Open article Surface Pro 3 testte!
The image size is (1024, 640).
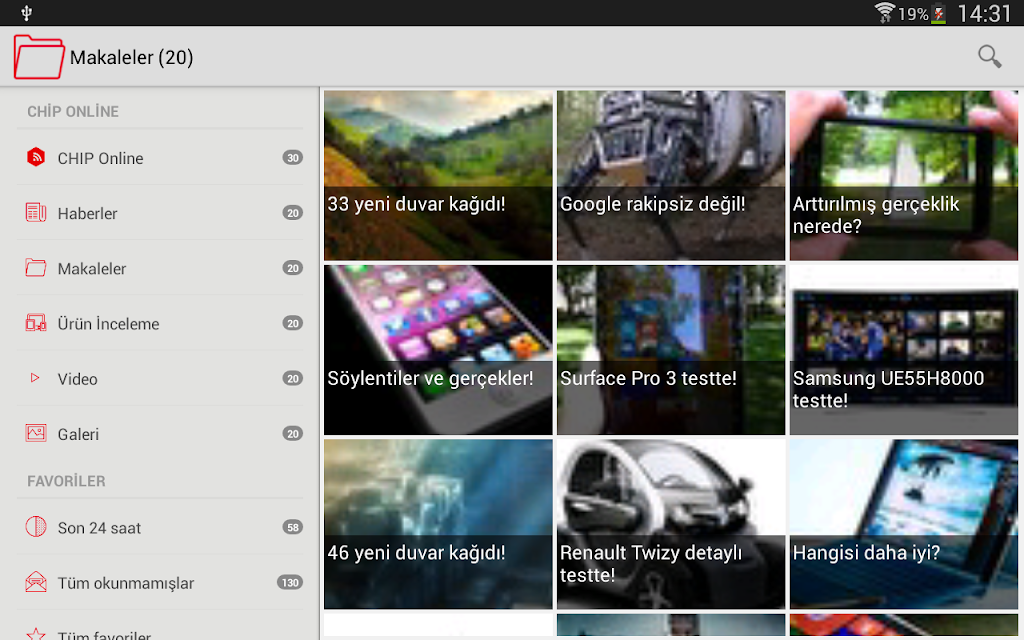tap(671, 349)
